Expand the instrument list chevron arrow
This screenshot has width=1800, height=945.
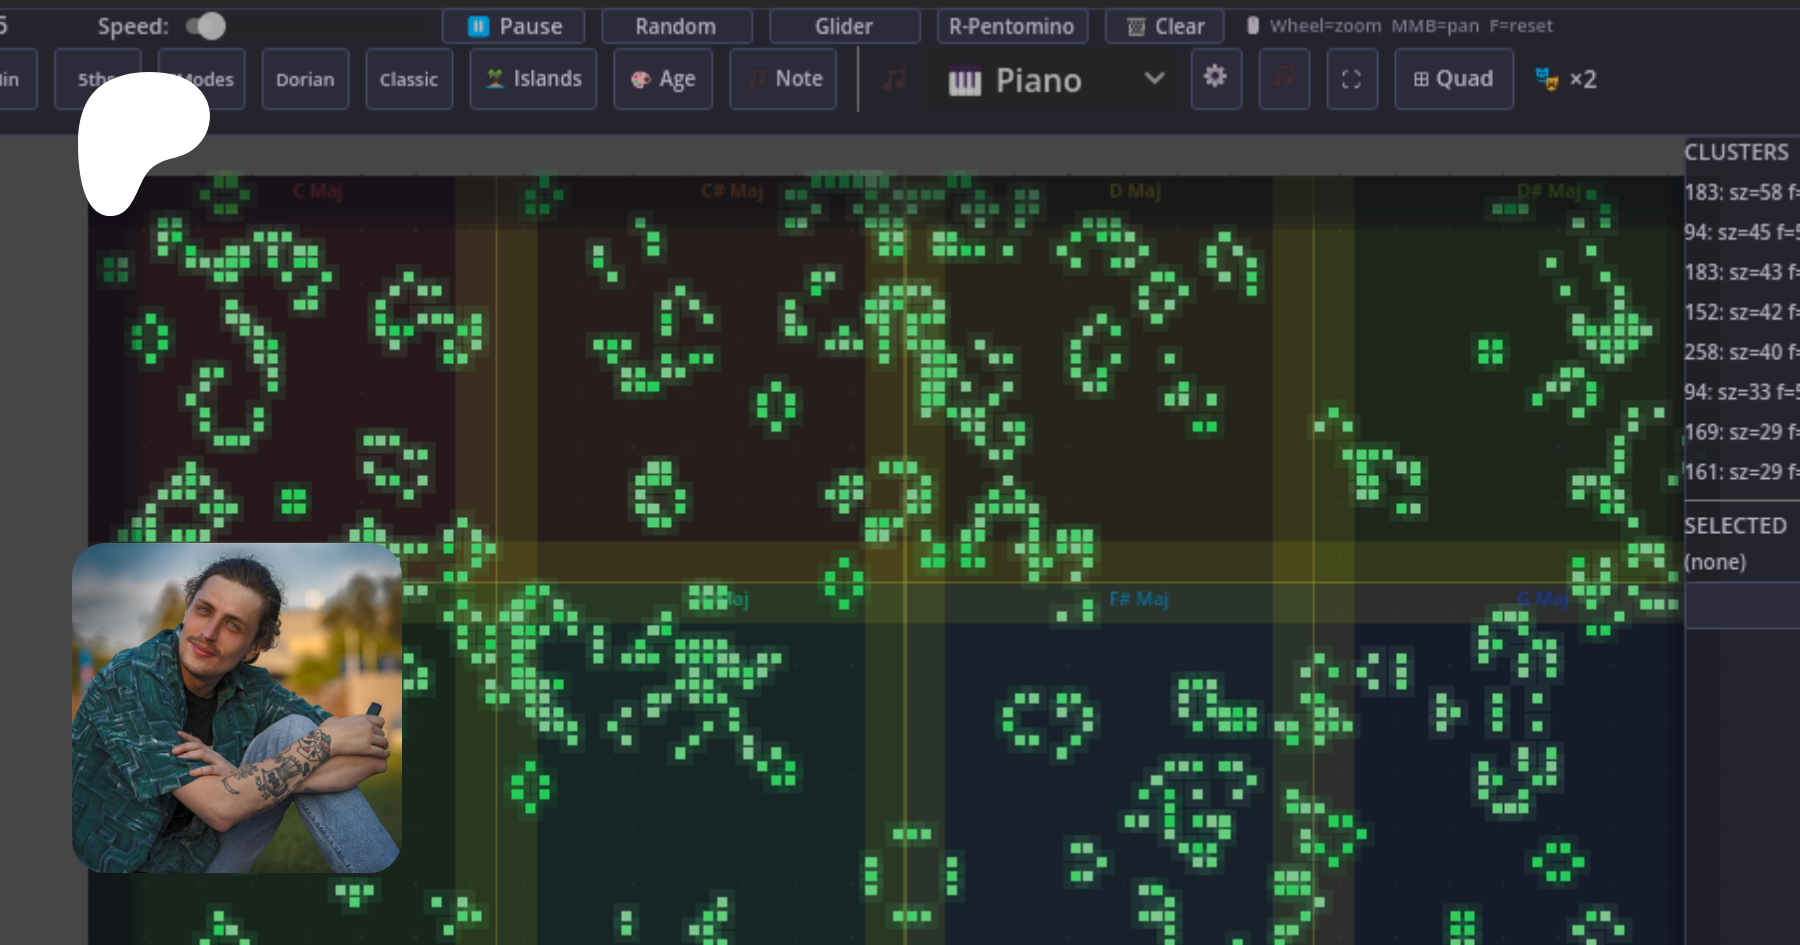point(1154,78)
